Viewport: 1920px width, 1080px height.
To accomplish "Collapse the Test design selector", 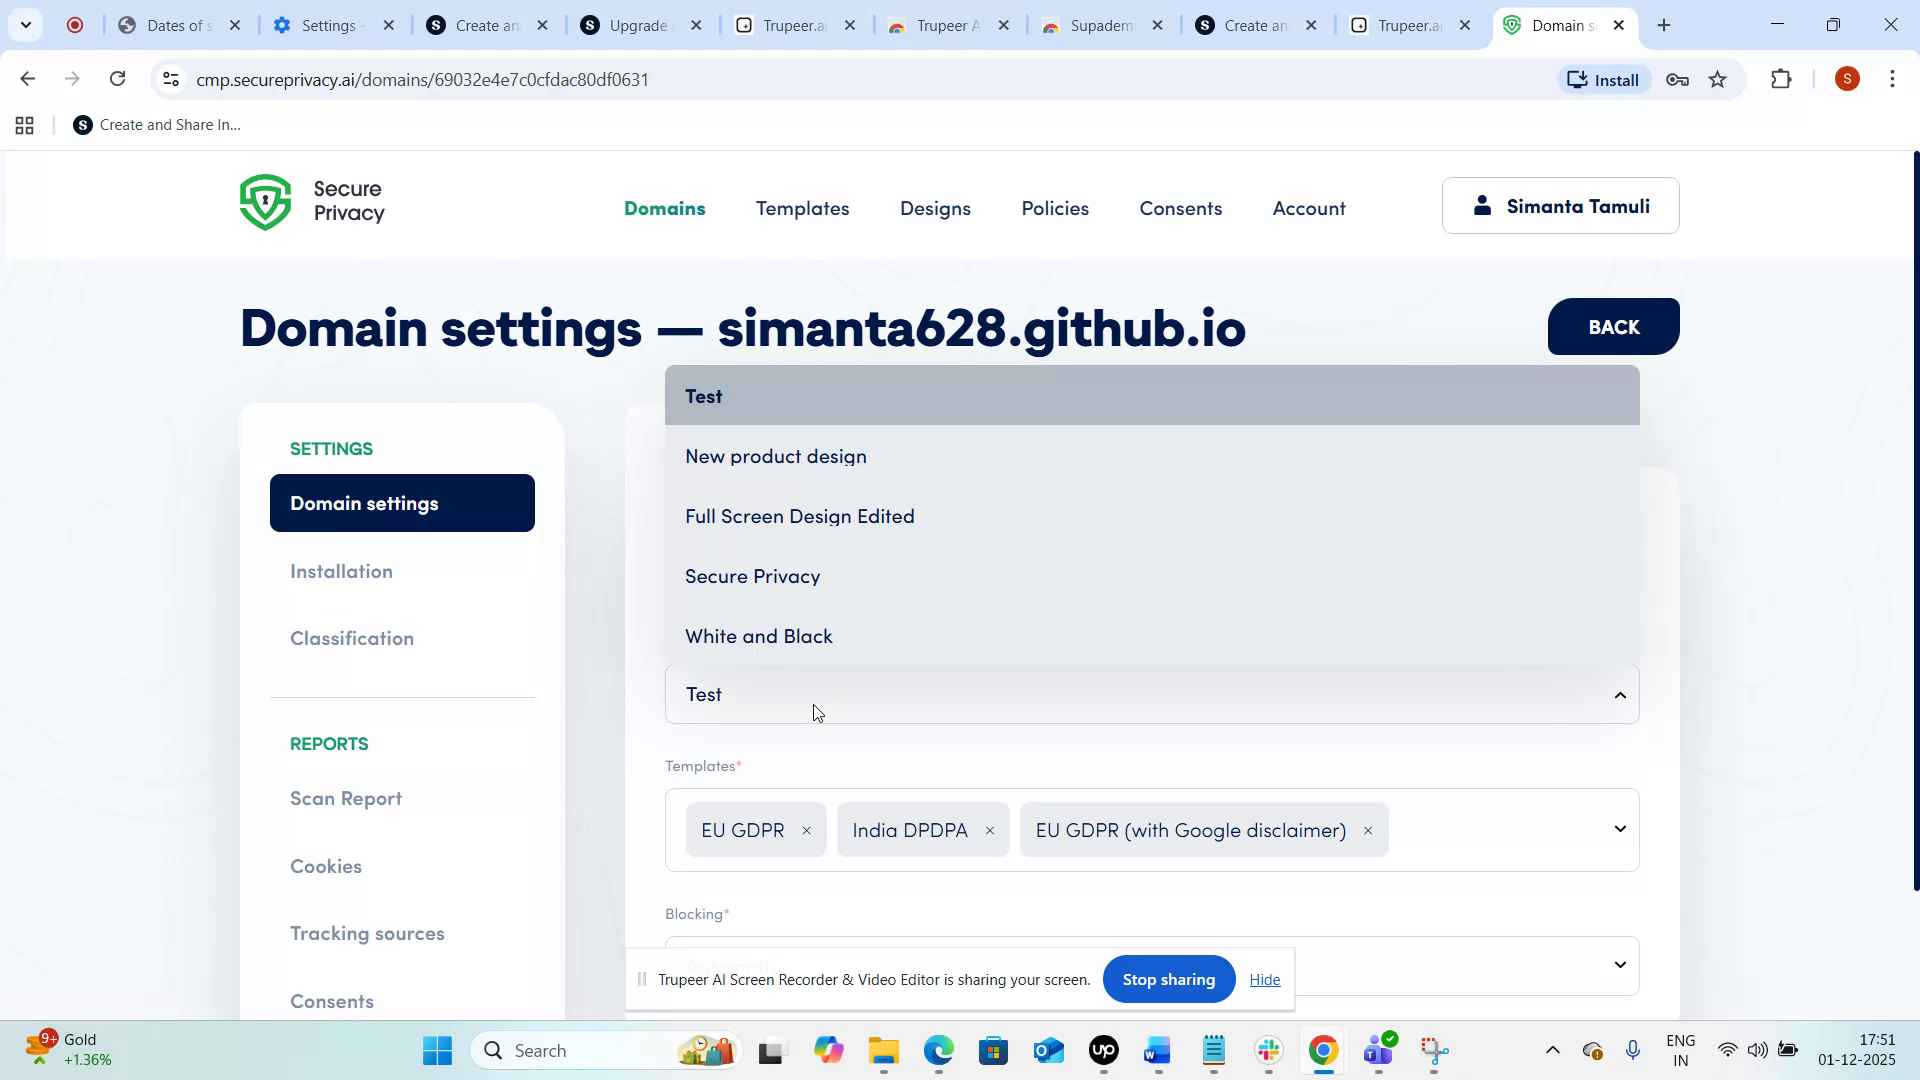I will (1619, 694).
